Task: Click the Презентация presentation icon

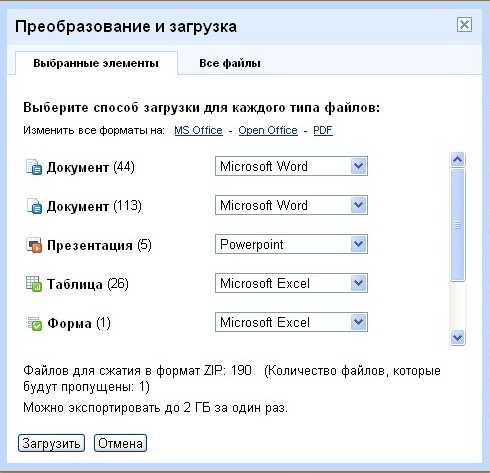Action: [x=34, y=245]
